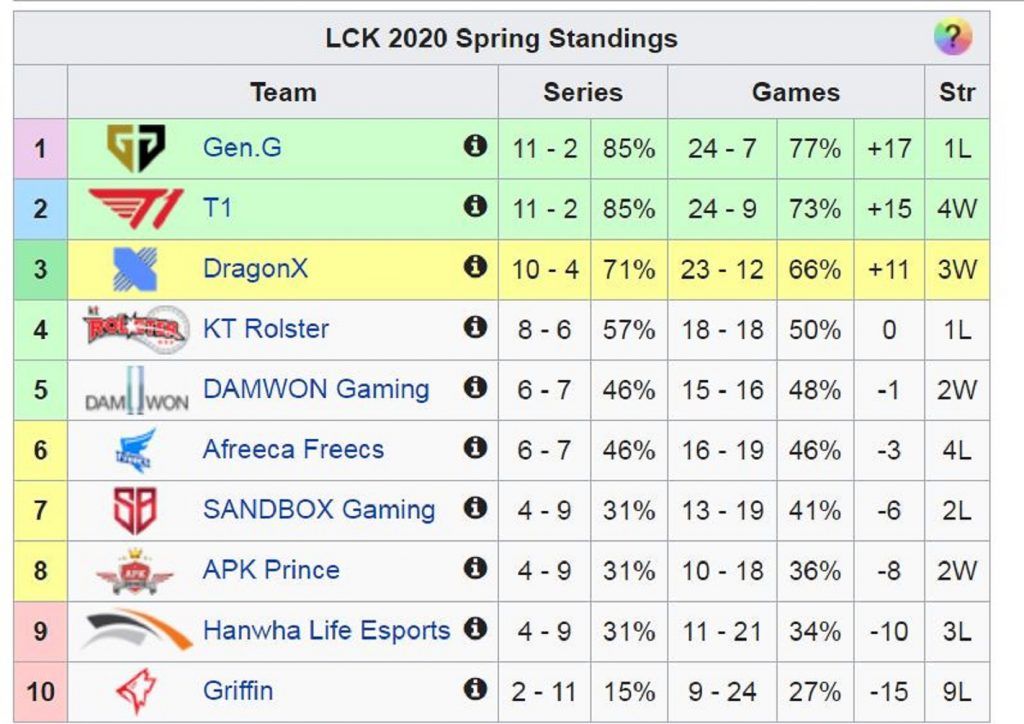Image resolution: width=1024 pixels, height=724 pixels.
Task: Go to Hanwha Life Esports link
Action: [x=326, y=631]
